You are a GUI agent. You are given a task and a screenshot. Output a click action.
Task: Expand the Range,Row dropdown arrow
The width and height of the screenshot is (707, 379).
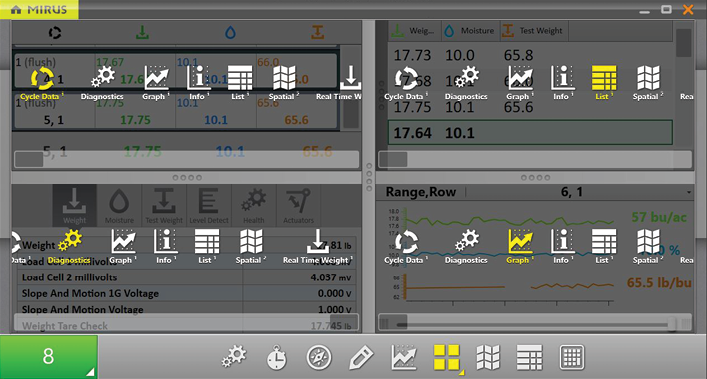(689, 192)
